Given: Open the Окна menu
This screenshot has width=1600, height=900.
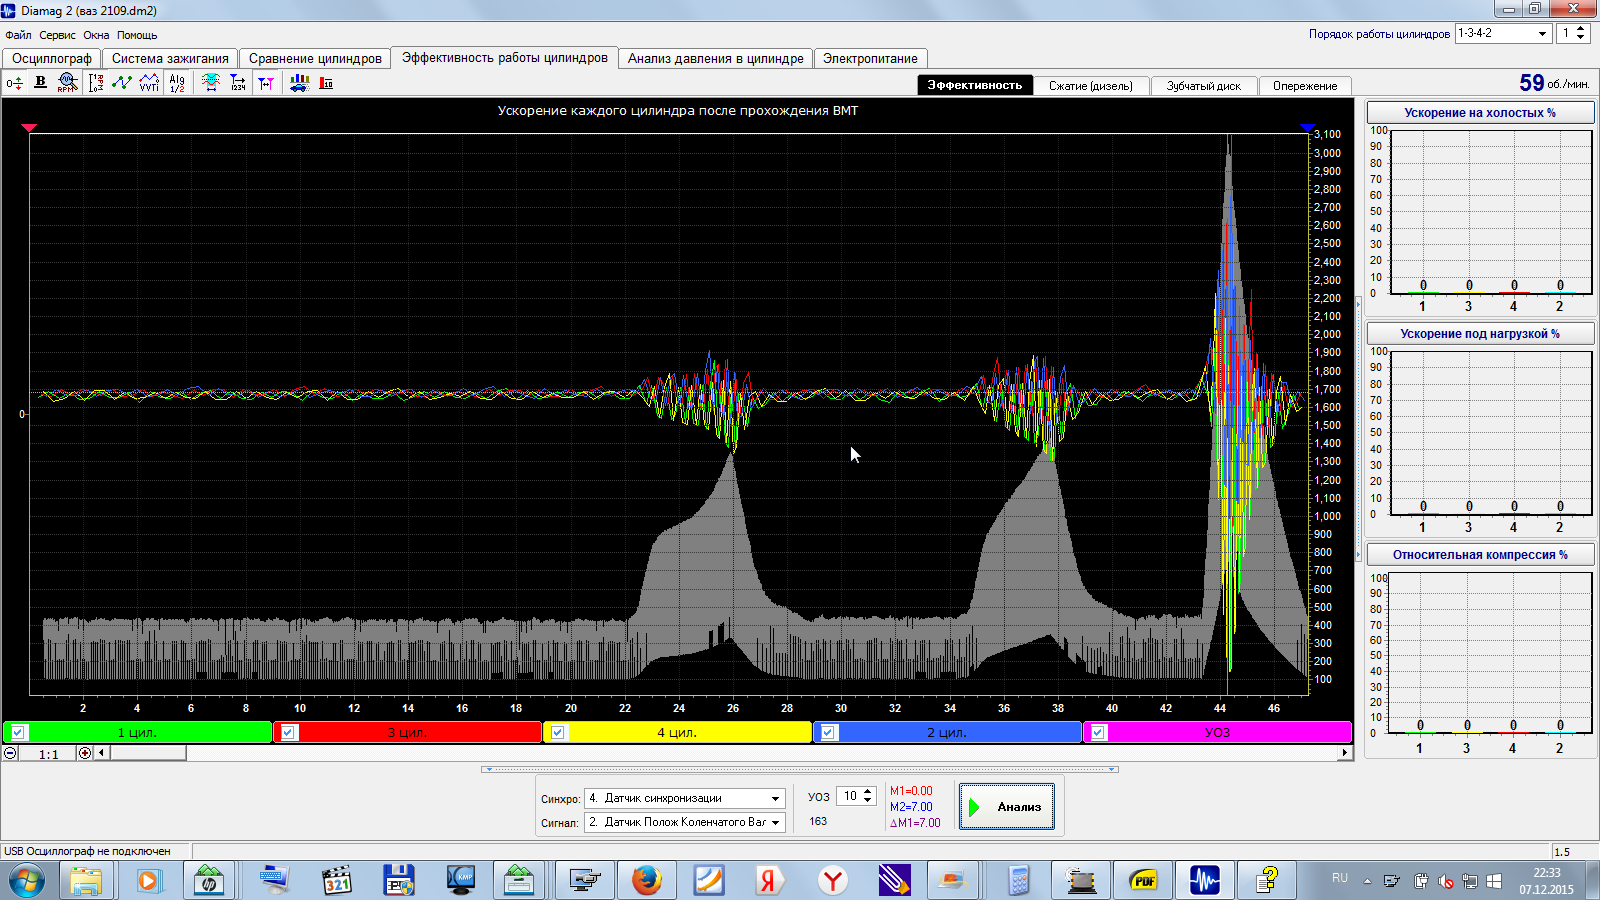Looking at the screenshot, I should point(96,35).
